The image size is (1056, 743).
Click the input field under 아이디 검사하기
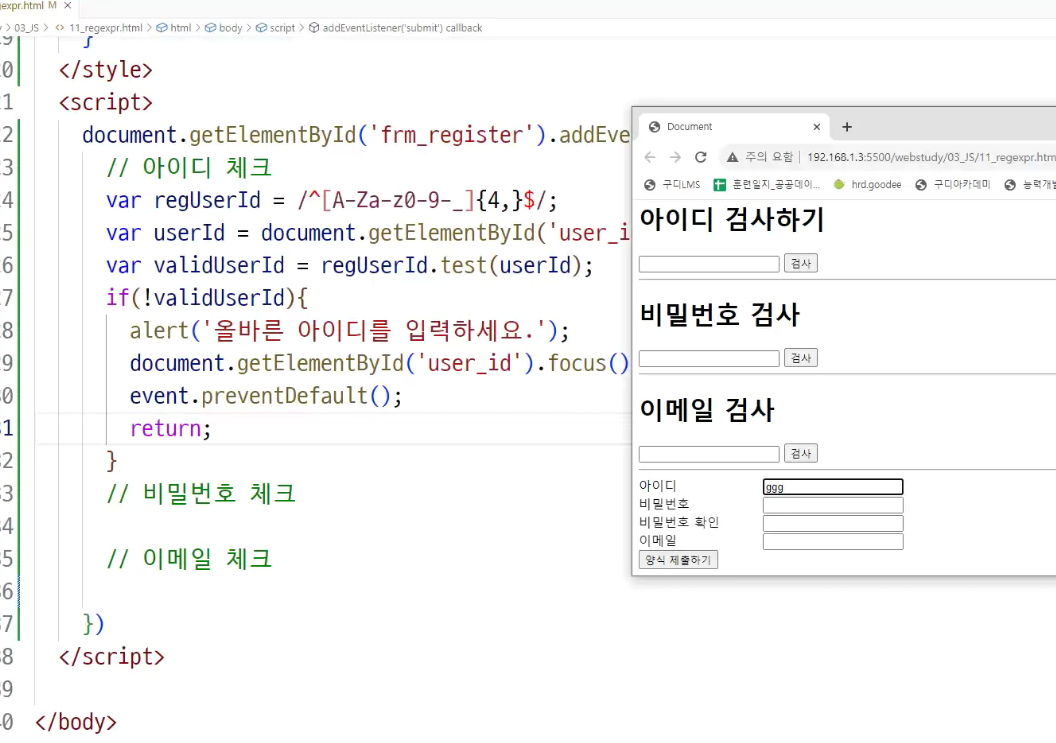(x=709, y=264)
